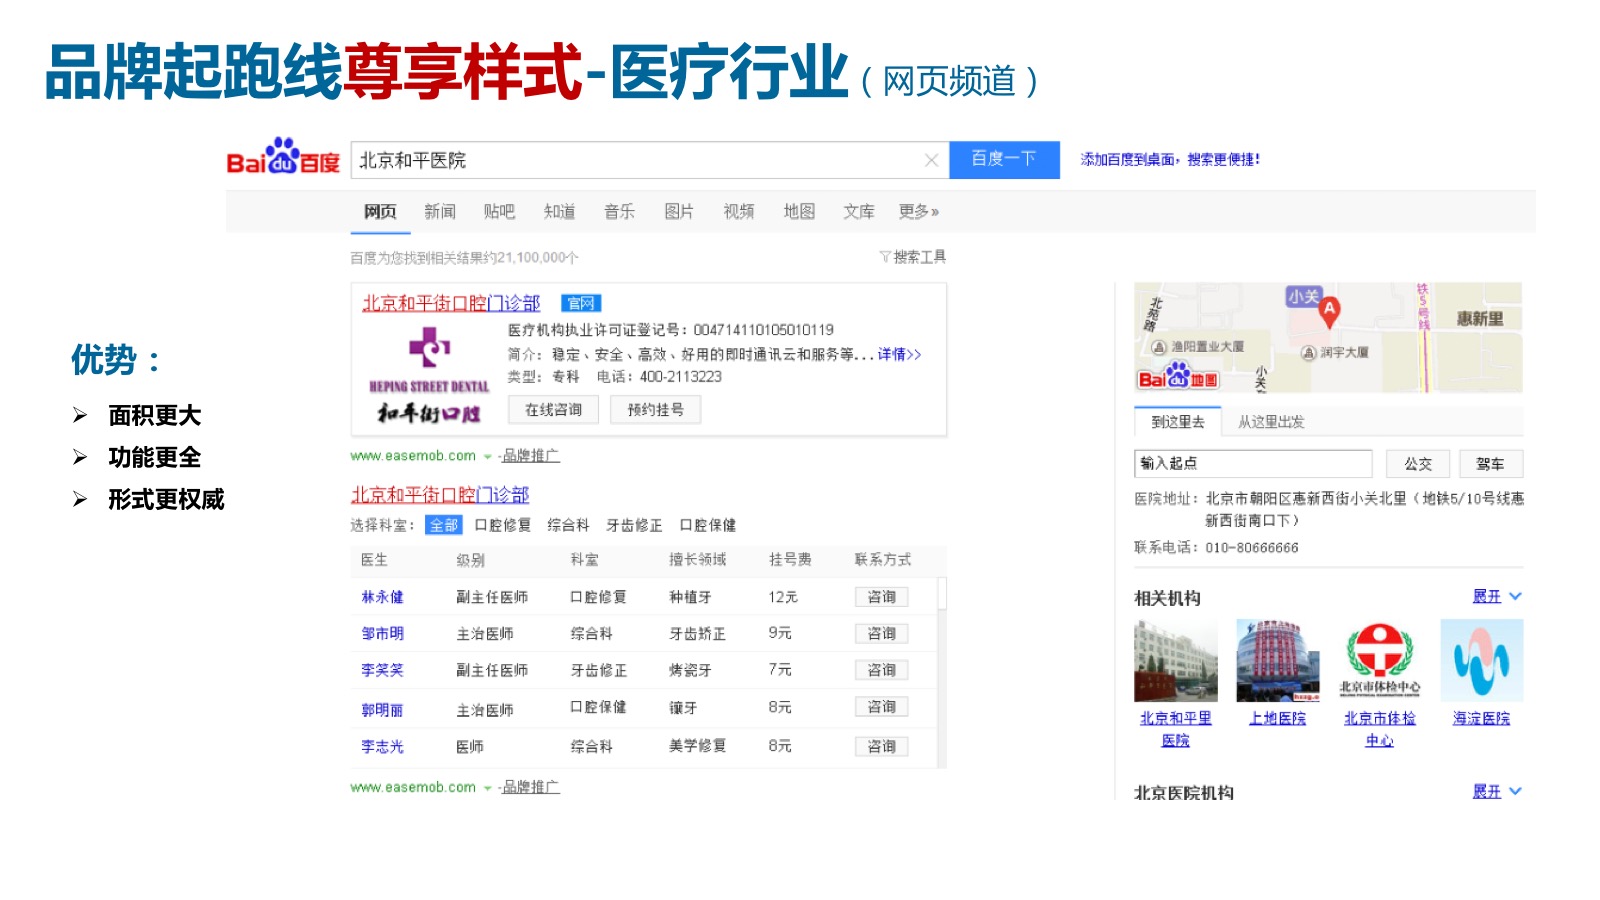Image resolution: width=1600 pixels, height=900 pixels.
Task: Open 上地医院 thumbnail
Action: (1278, 661)
